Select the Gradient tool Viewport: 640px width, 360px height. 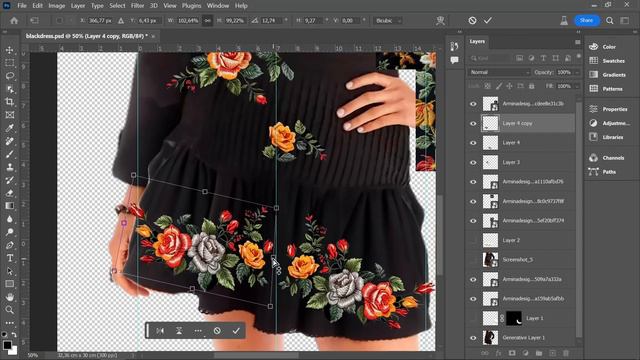coord(9,206)
